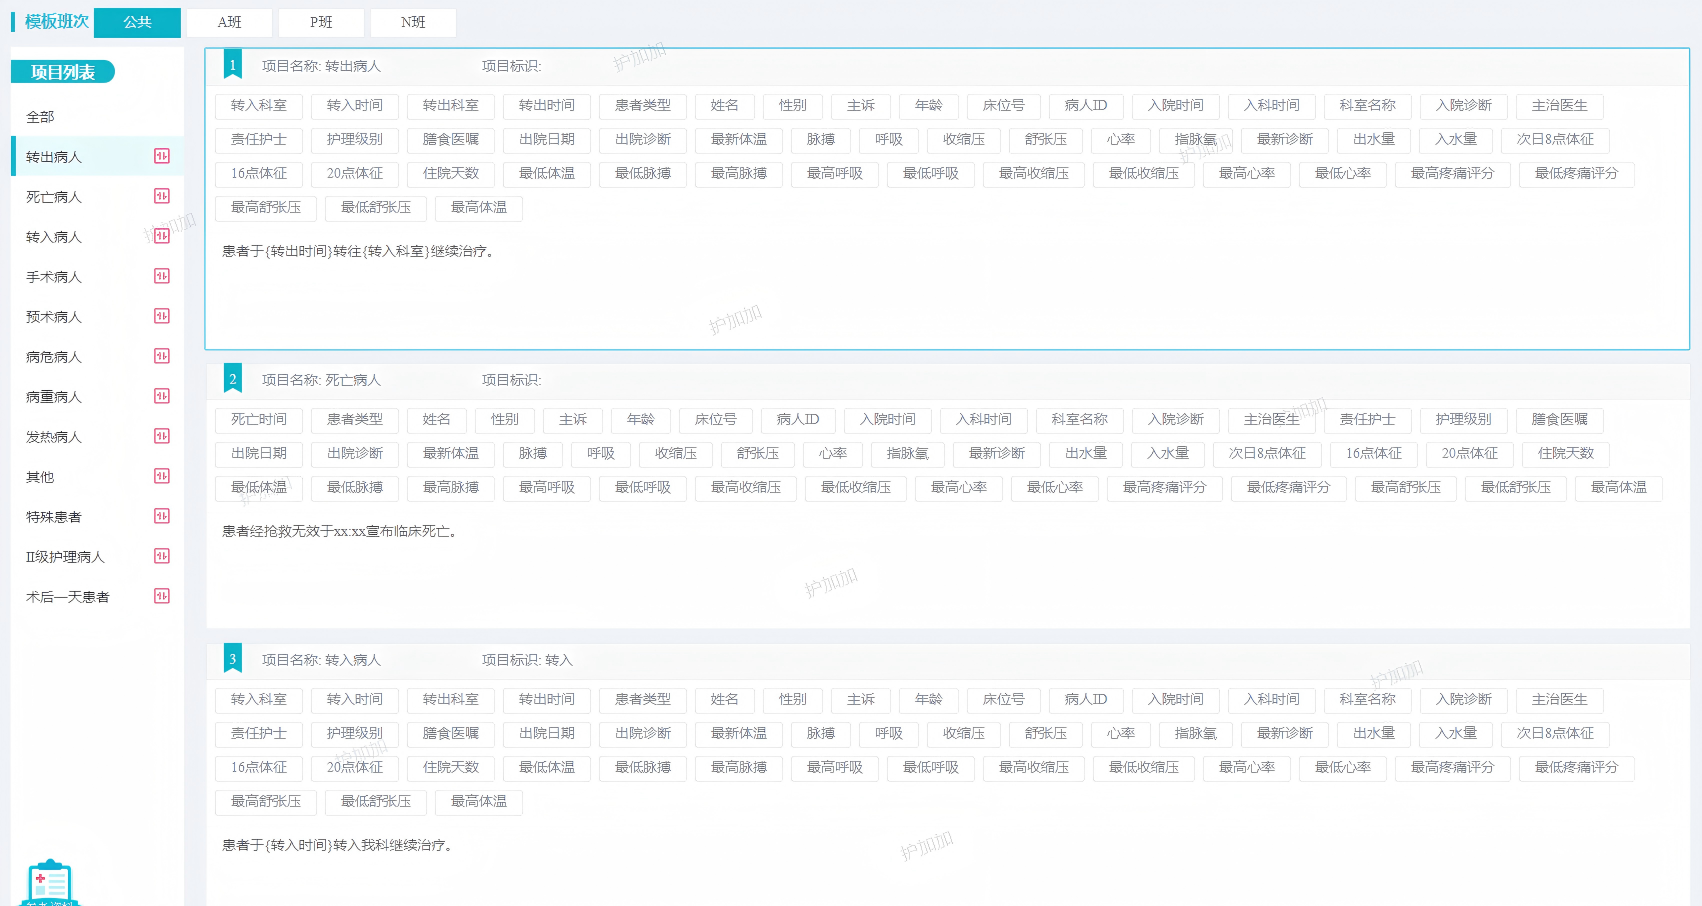
Task: Select 其他 in the project list
Action: (x=97, y=477)
